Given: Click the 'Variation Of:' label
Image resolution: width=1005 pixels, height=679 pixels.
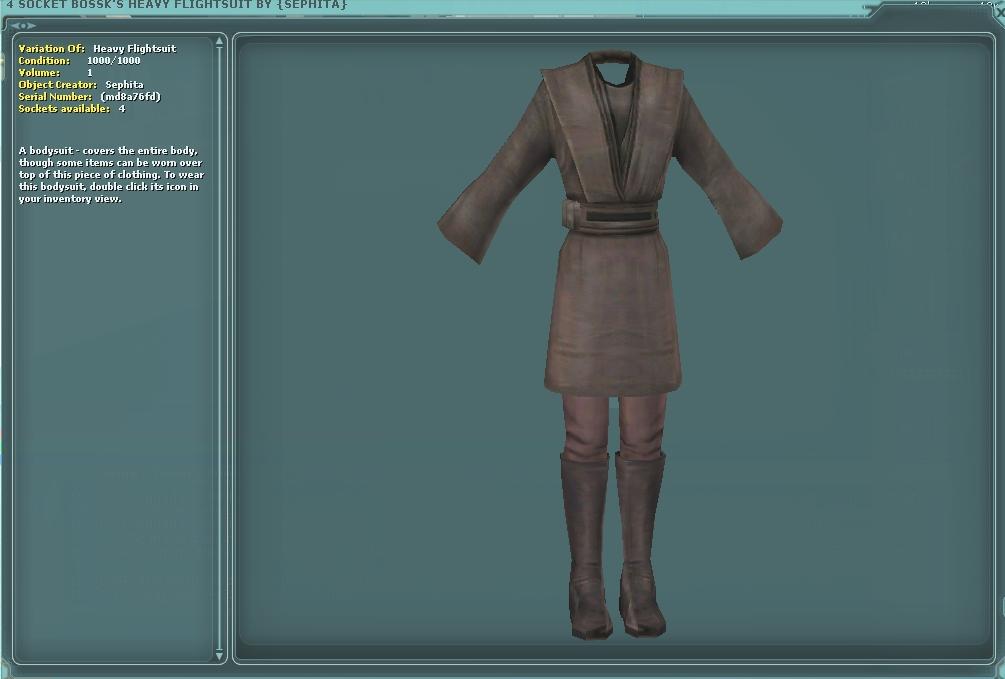Looking at the screenshot, I should (51, 49).
